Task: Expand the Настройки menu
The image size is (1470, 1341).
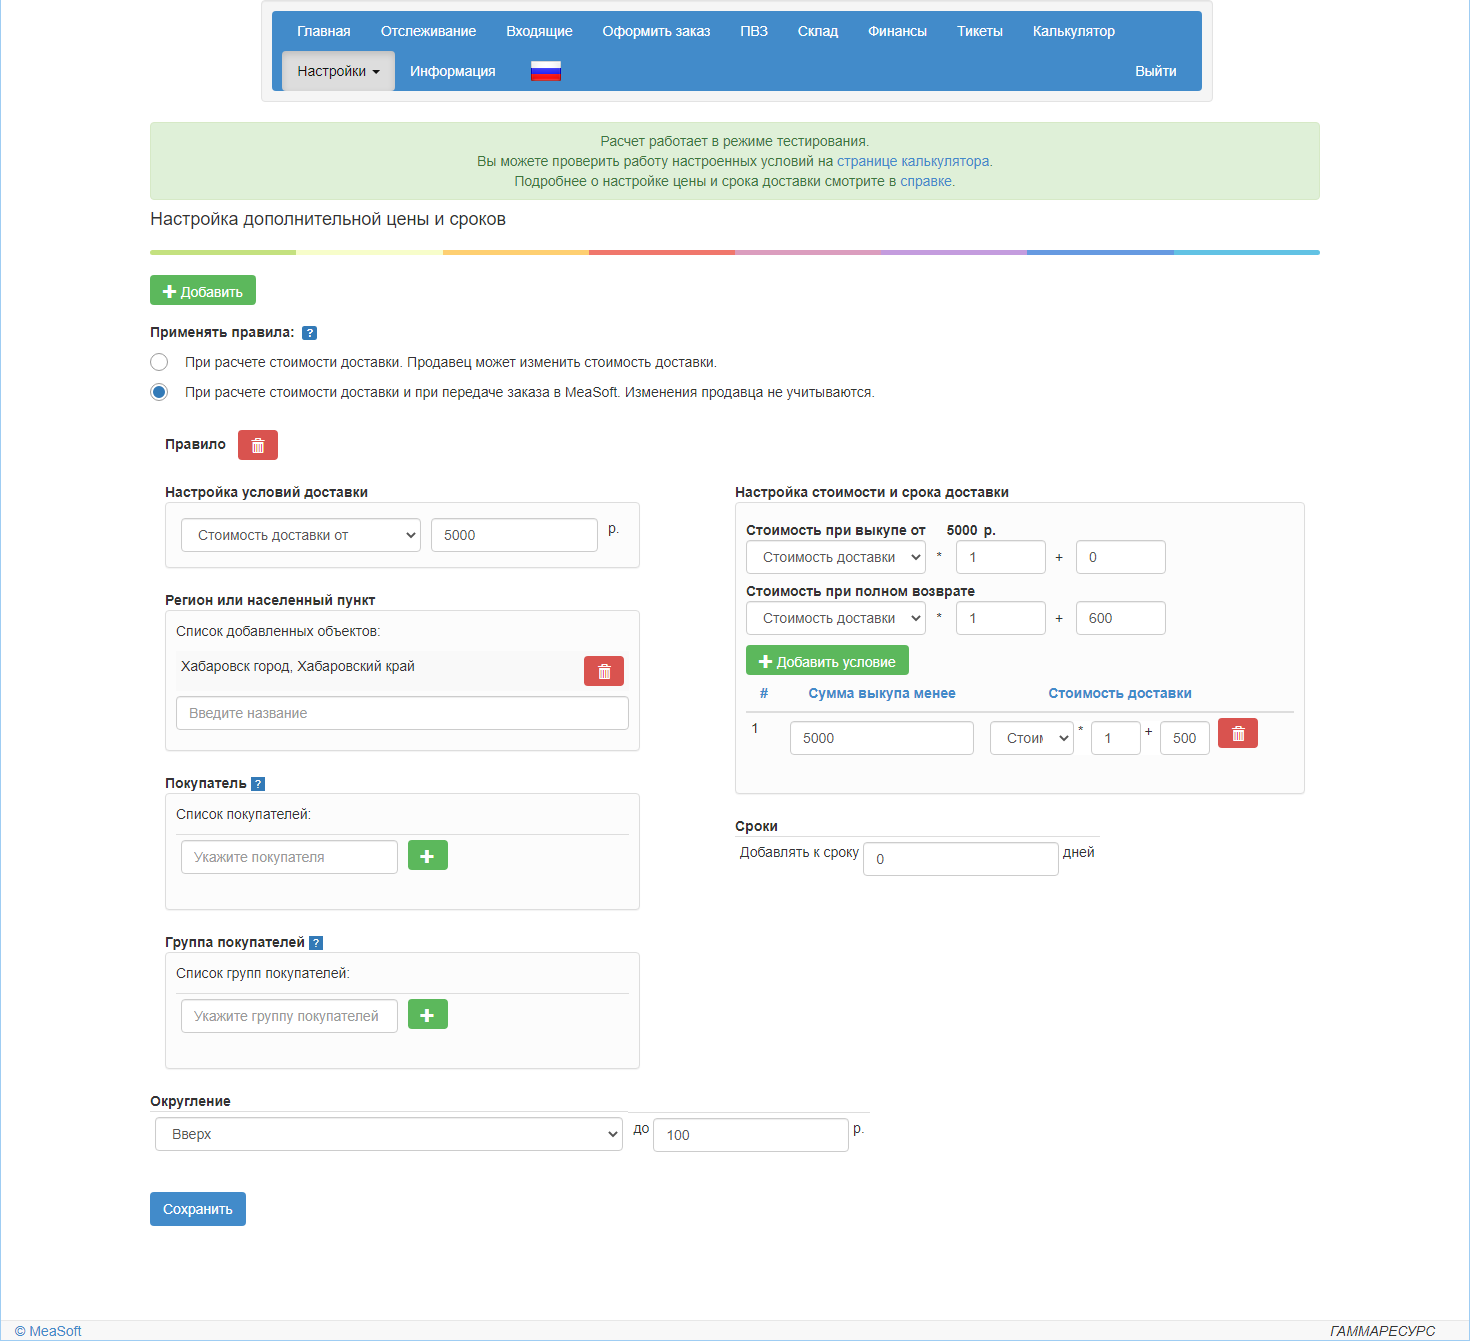Action: click(x=338, y=71)
